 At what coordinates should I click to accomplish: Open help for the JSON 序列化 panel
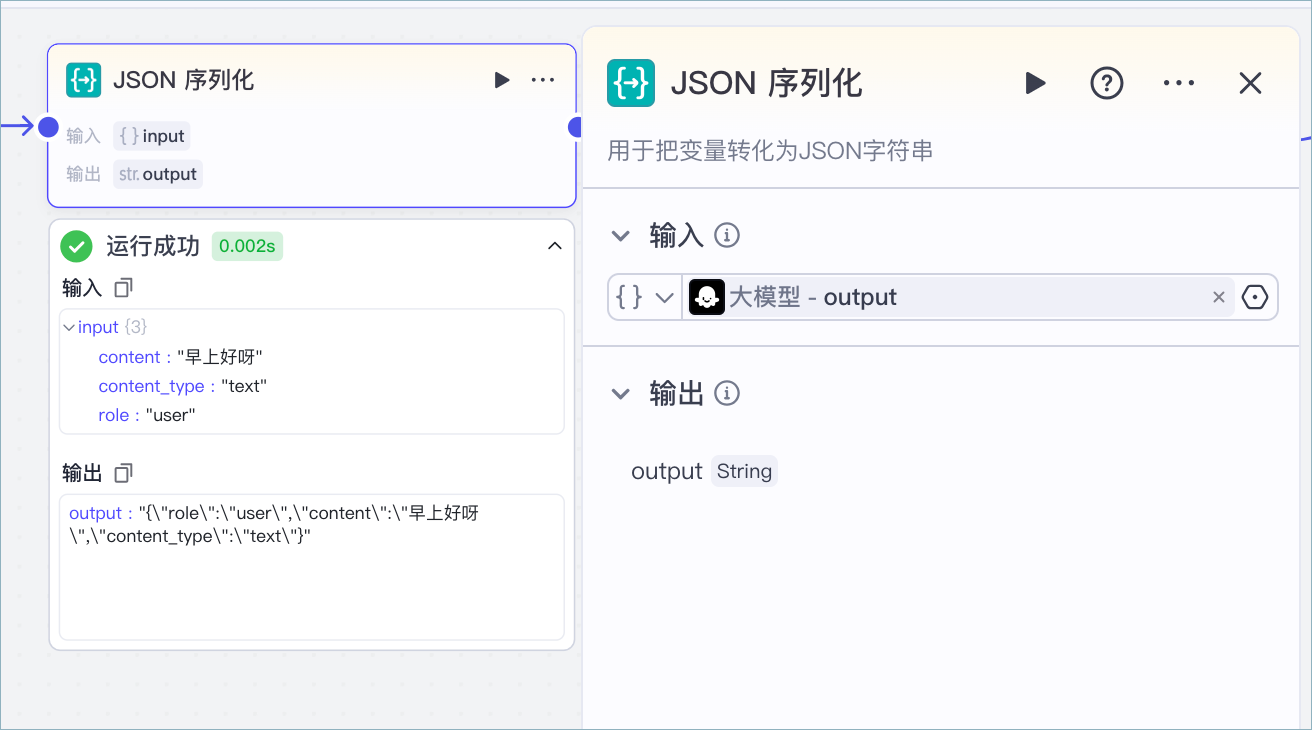point(1106,83)
